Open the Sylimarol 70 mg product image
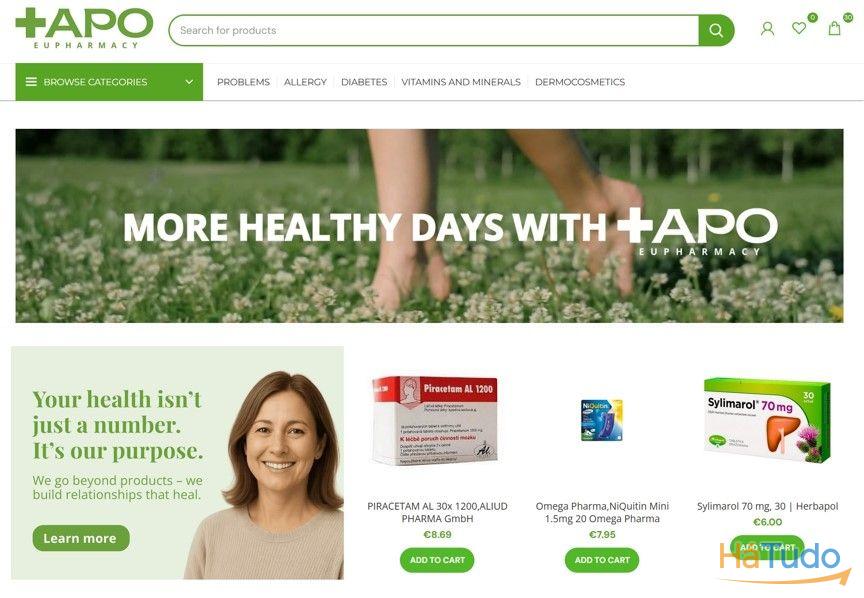The image size is (864, 598). pos(767,420)
